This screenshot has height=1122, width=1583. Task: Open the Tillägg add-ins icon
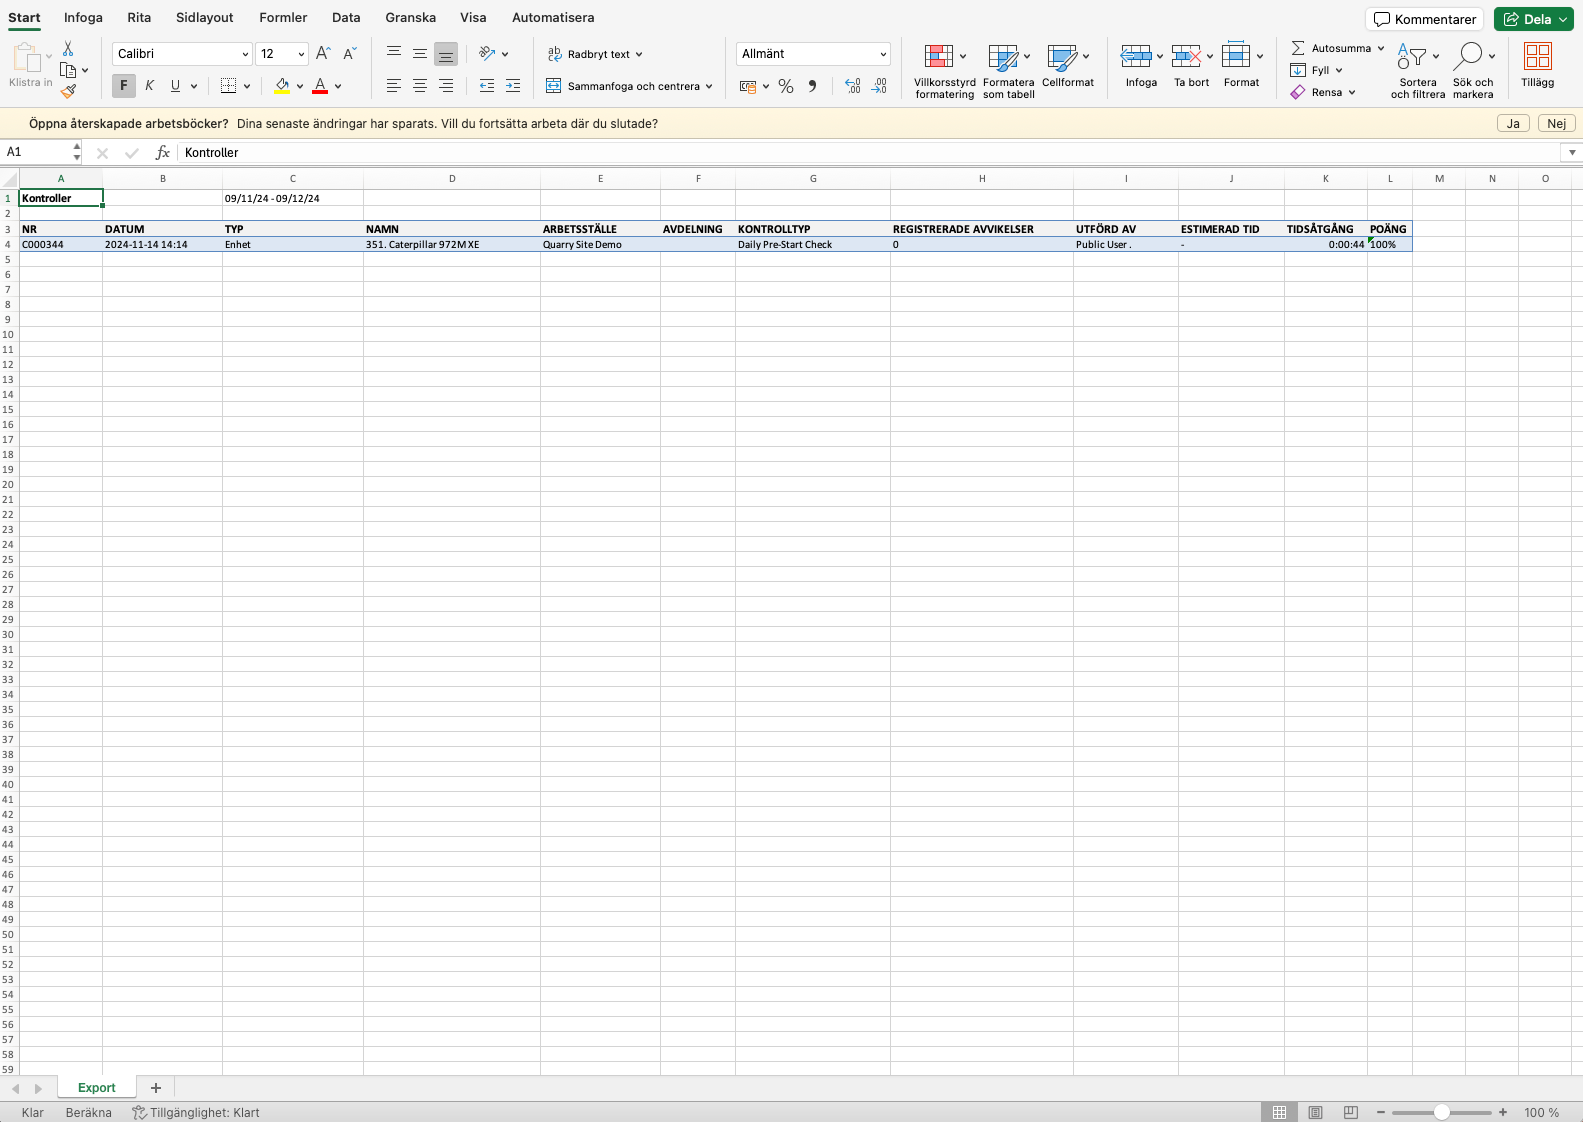1537,57
